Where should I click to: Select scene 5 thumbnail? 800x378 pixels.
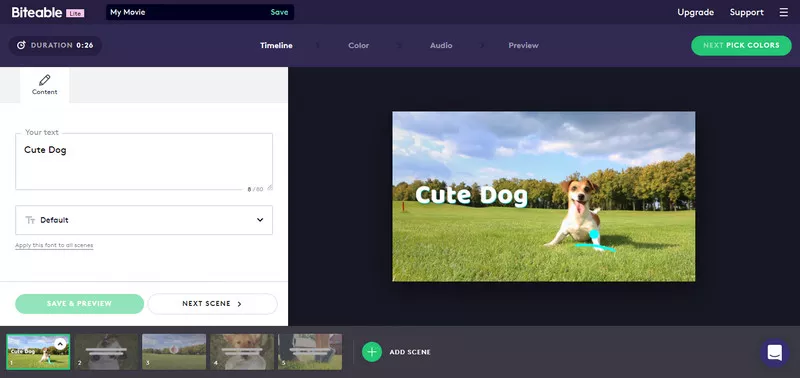[310, 352]
